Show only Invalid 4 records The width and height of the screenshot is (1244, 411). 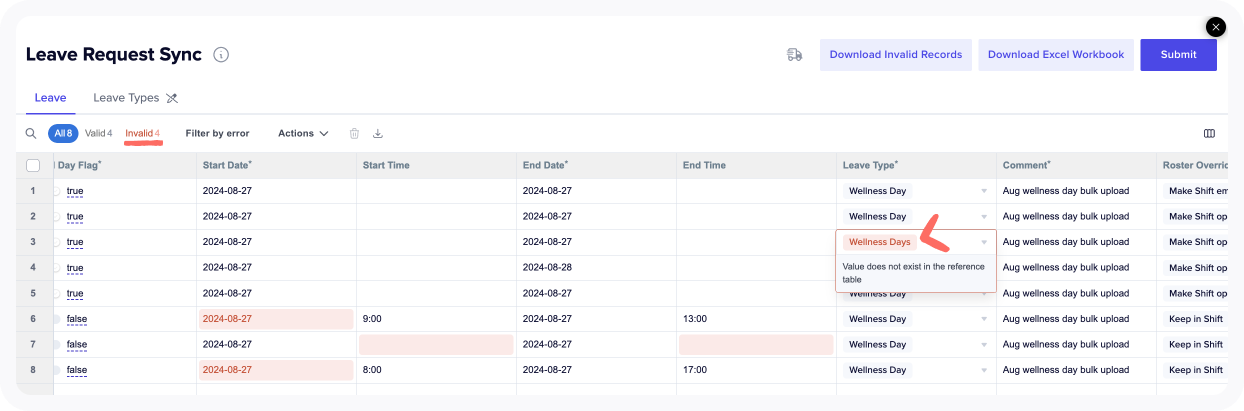click(x=142, y=133)
